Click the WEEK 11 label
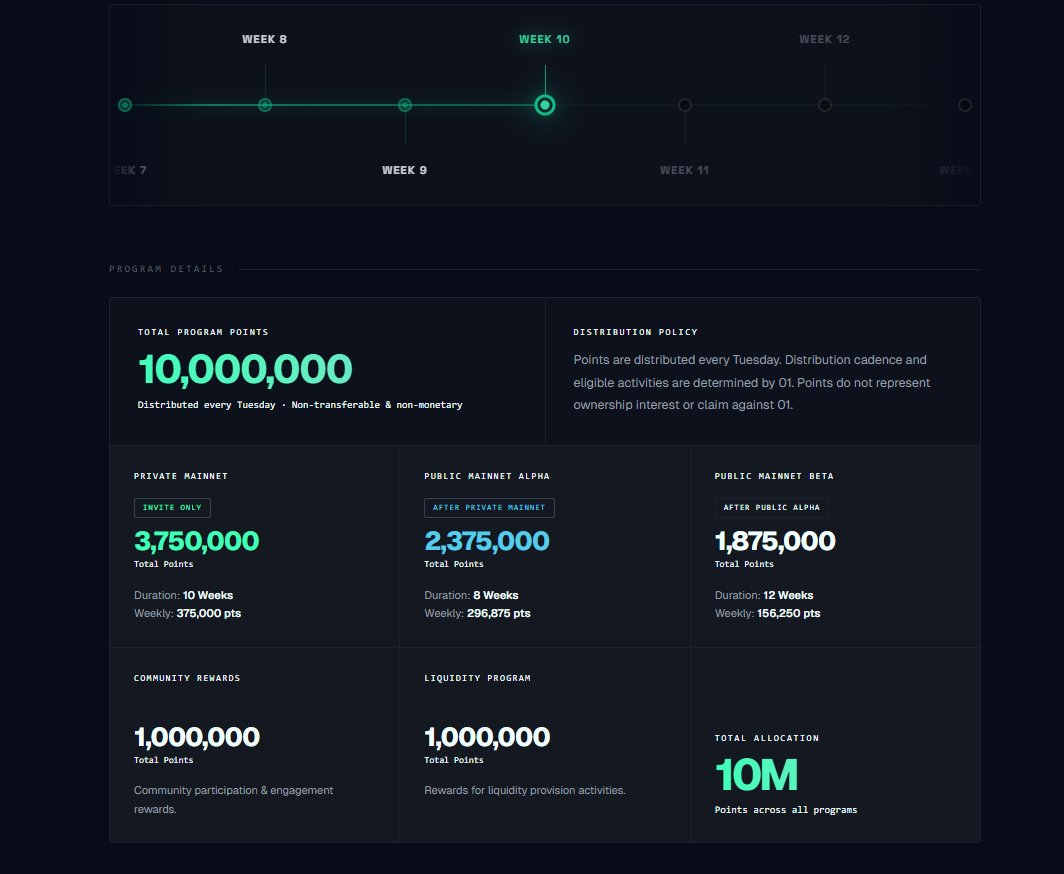The height and width of the screenshot is (874, 1064). coord(685,170)
